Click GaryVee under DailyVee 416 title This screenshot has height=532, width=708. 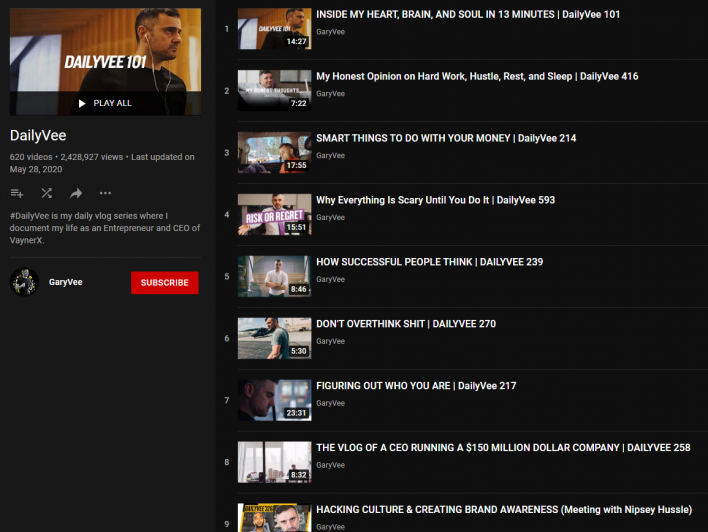pyautogui.click(x=331, y=94)
